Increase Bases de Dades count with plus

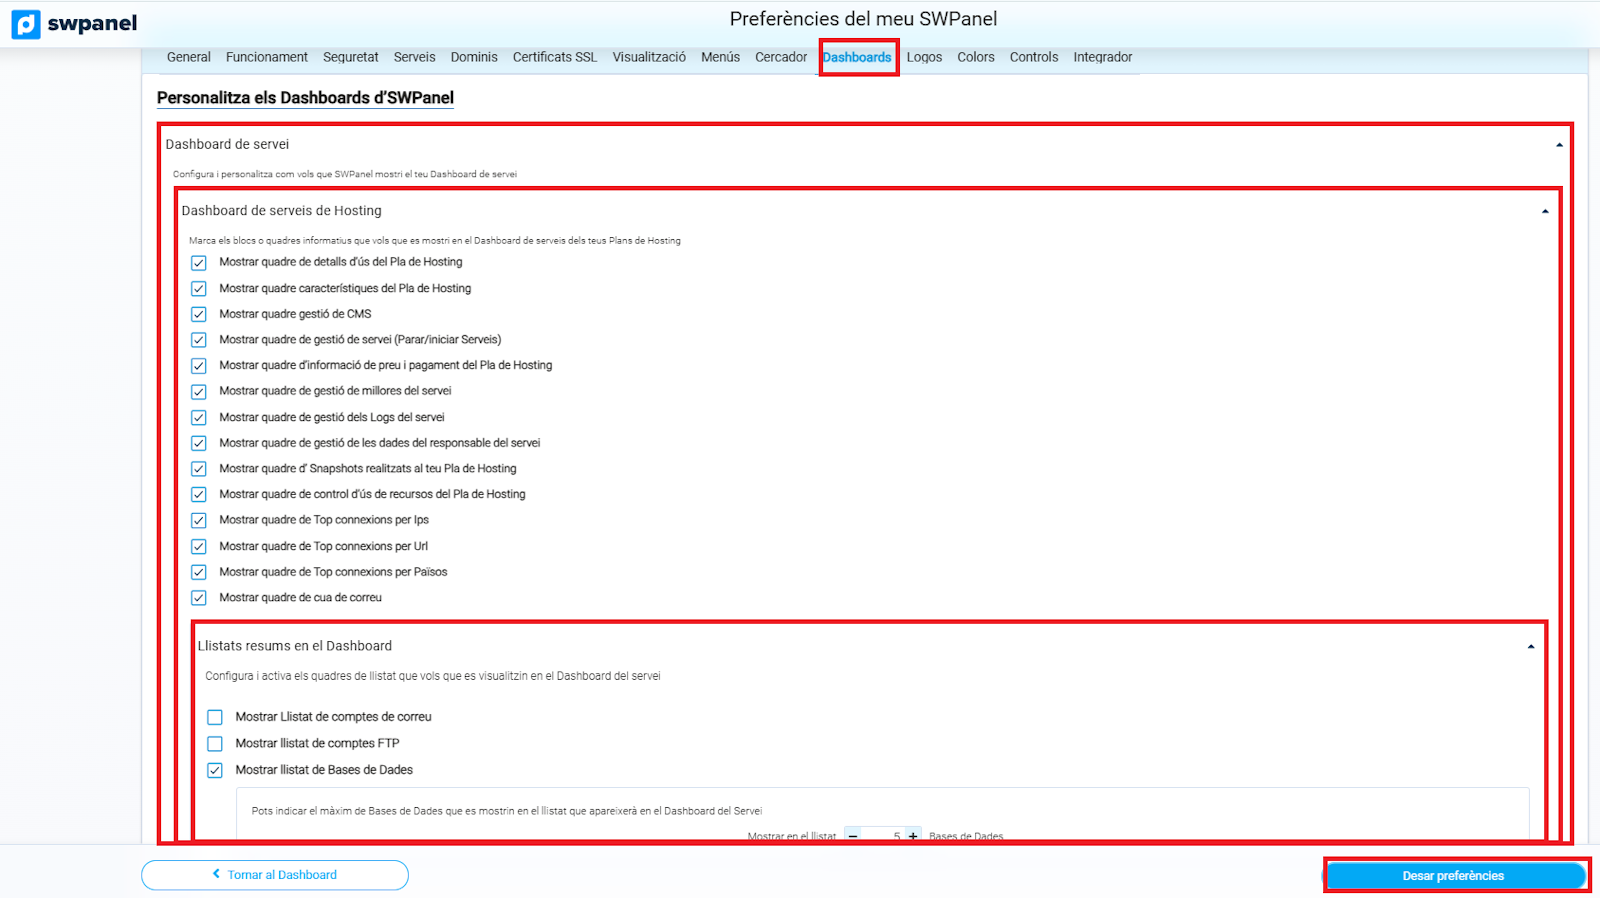[x=913, y=836]
